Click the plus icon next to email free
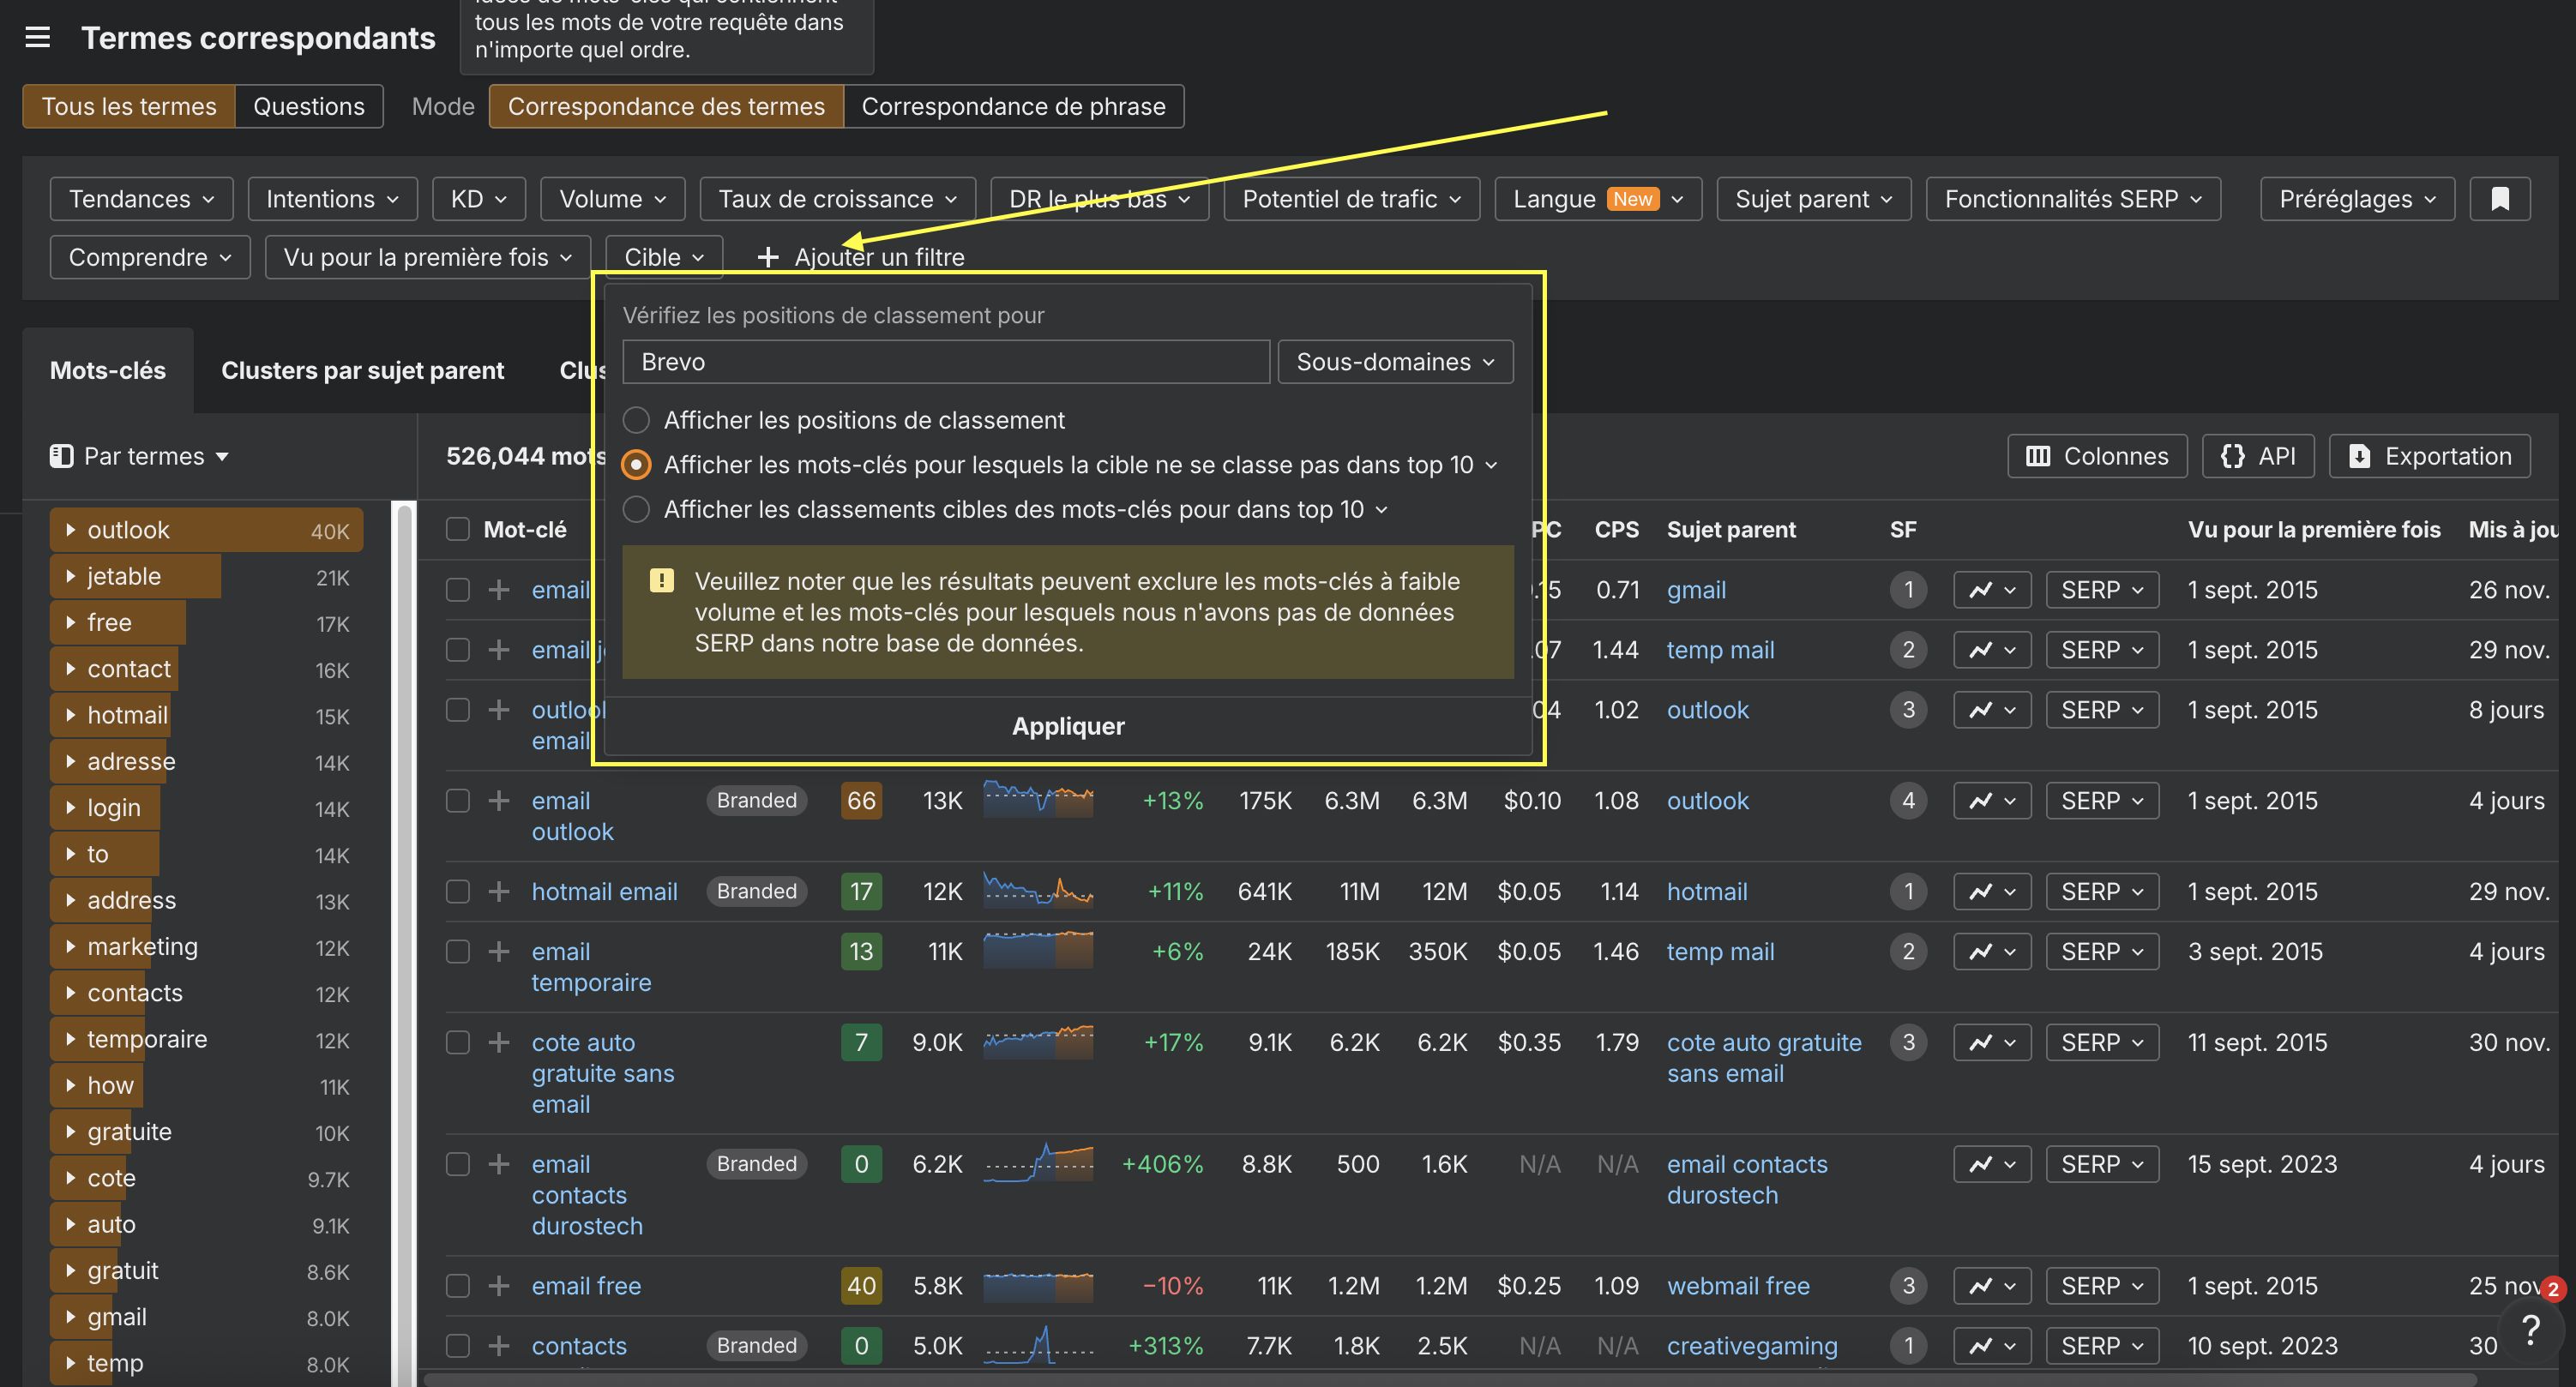Viewport: 2576px width, 1387px height. coord(498,1286)
